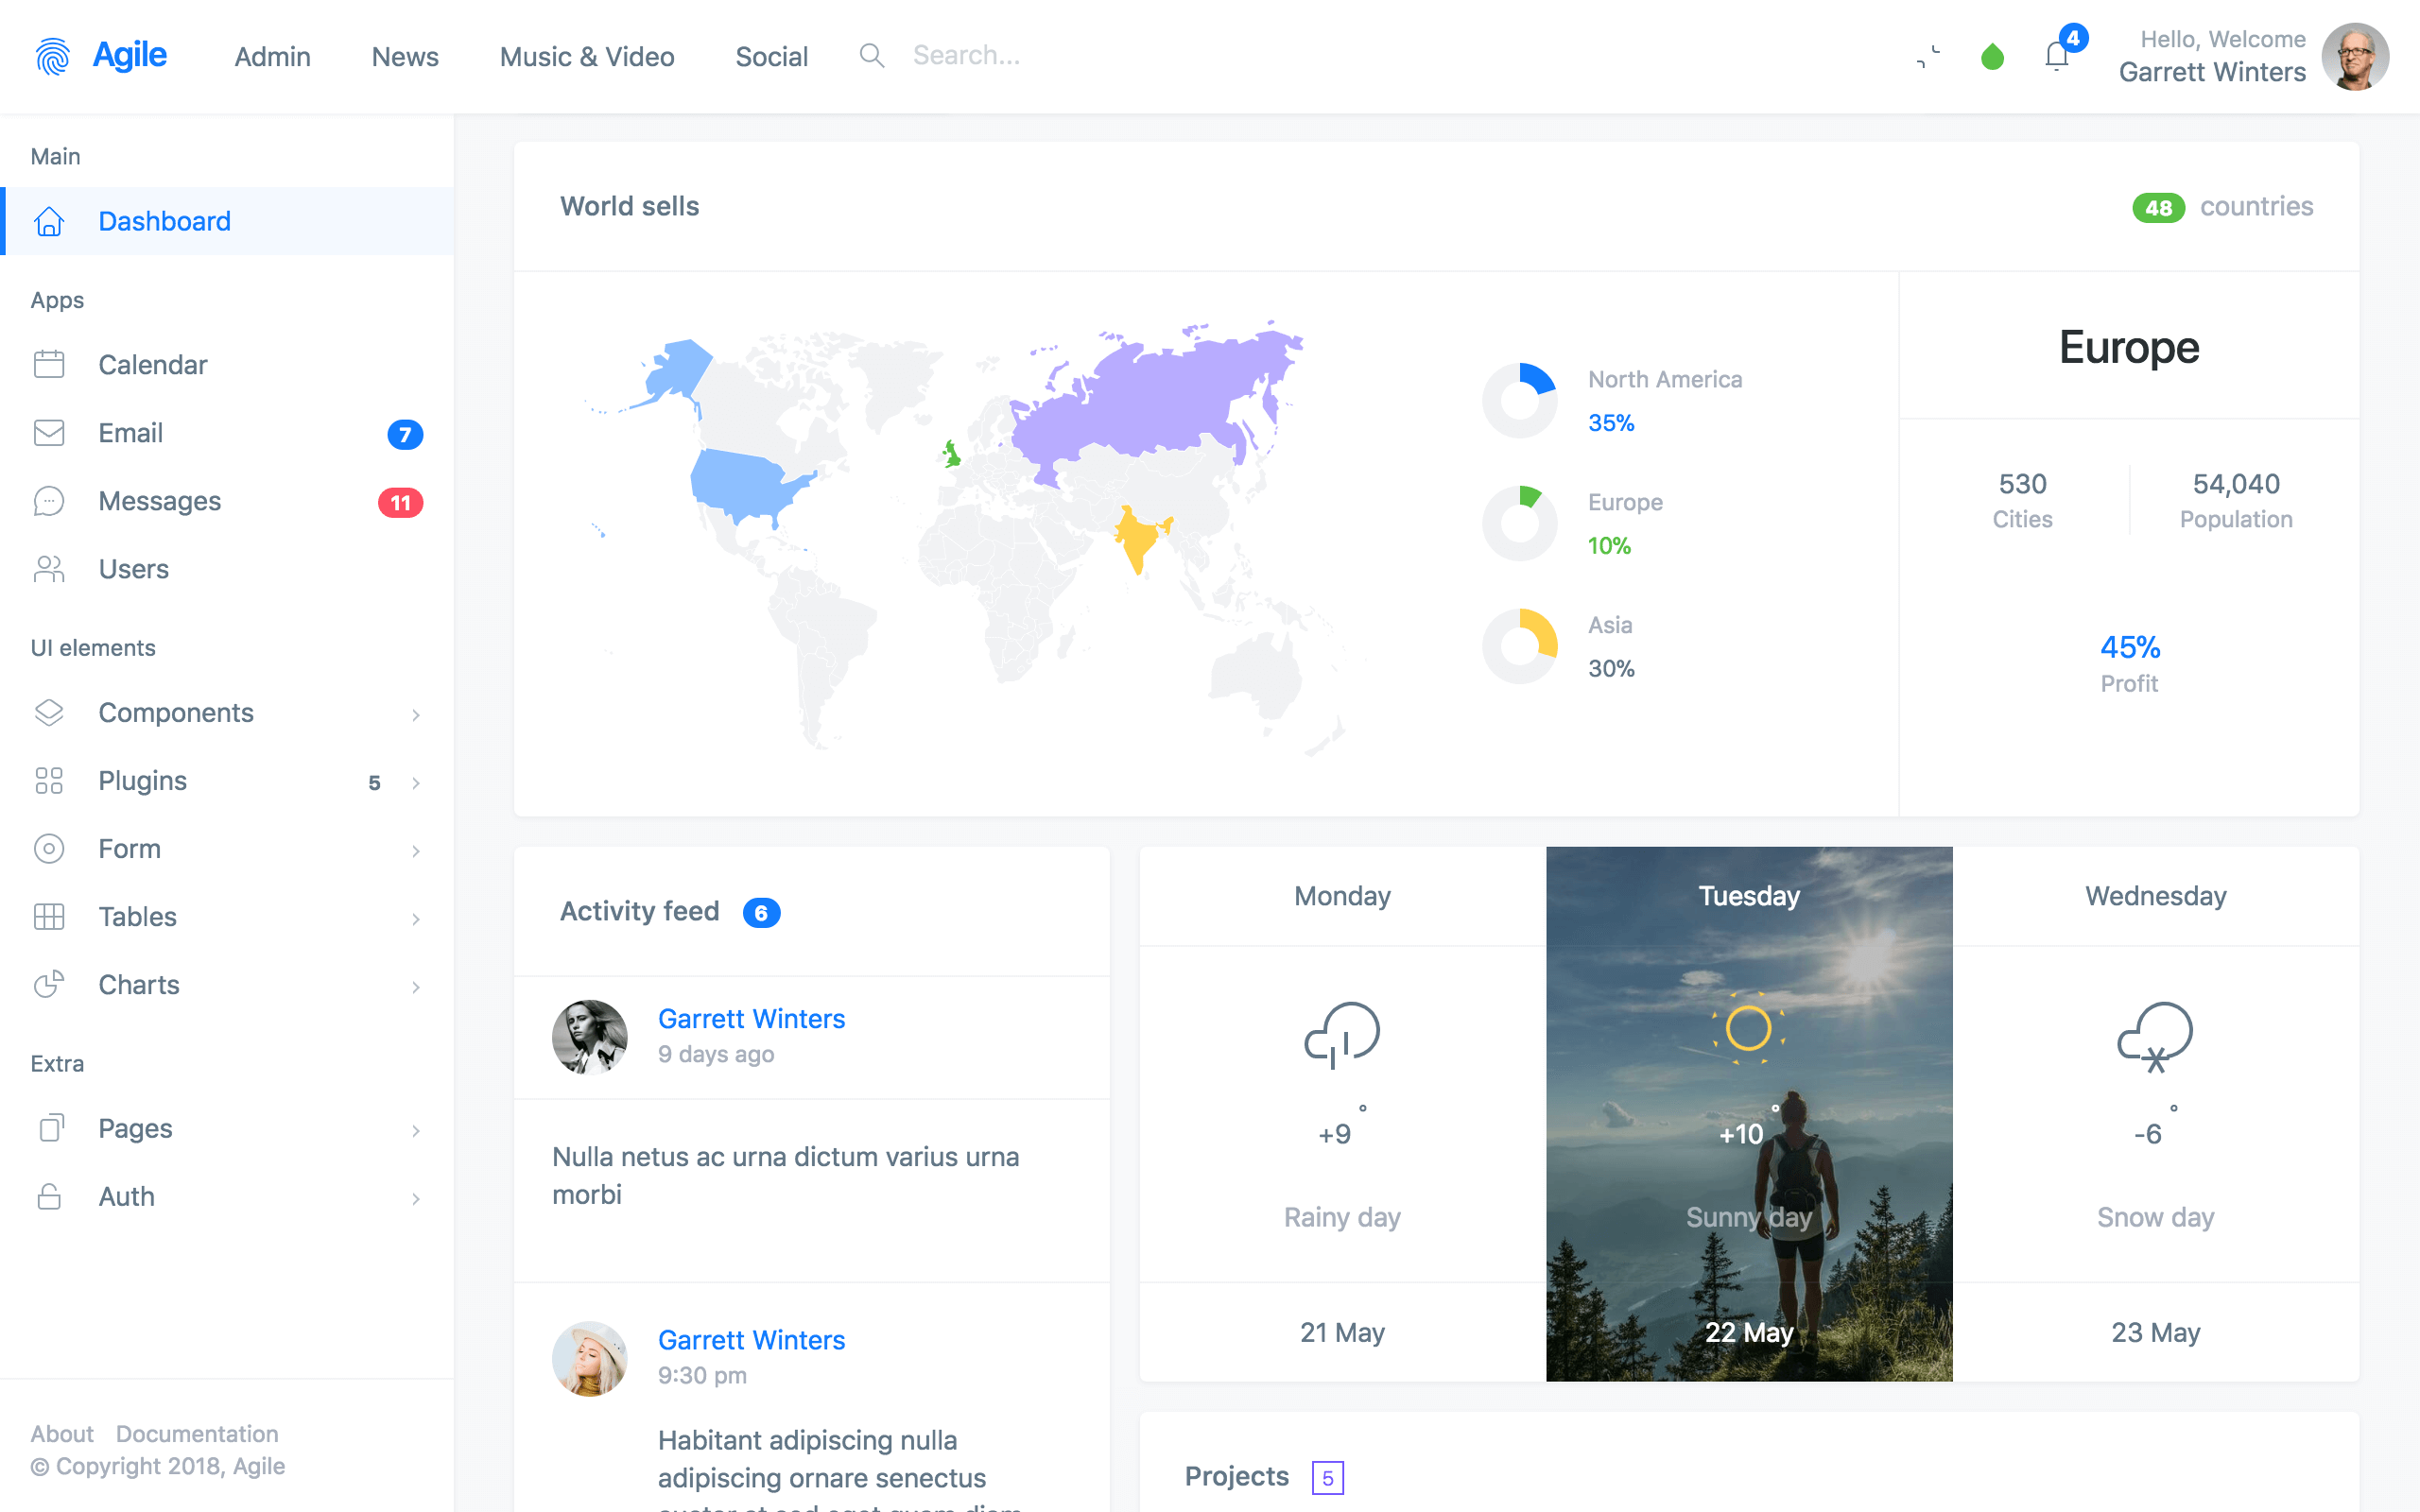The image size is (2420, 1512).
Task: Click the search magnifier icon
Action: [872, 56]
